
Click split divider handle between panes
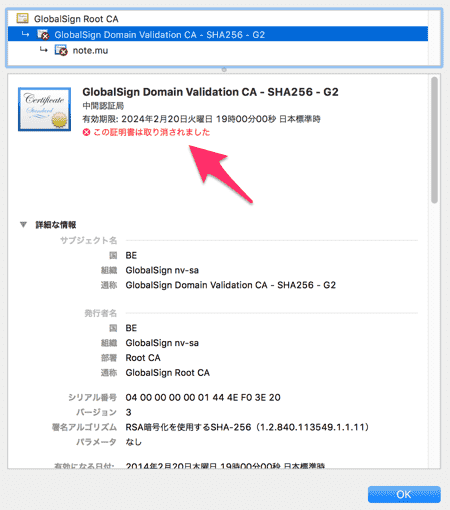[x=224, y=70]
